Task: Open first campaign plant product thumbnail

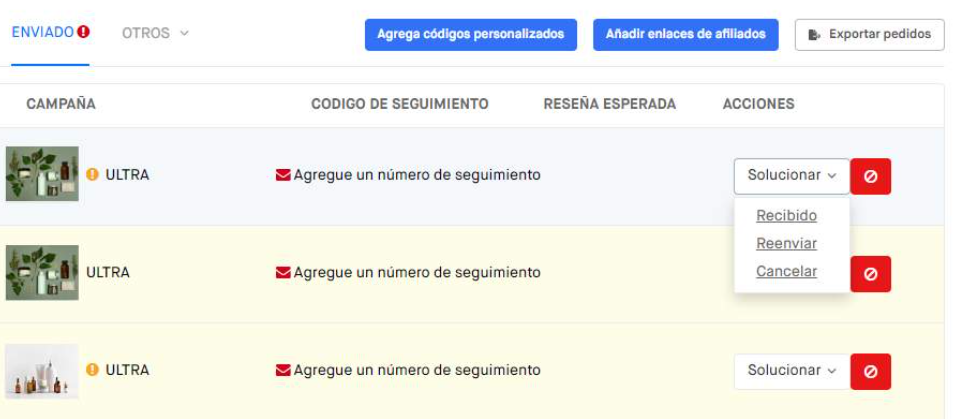Action: pos(42,173)
